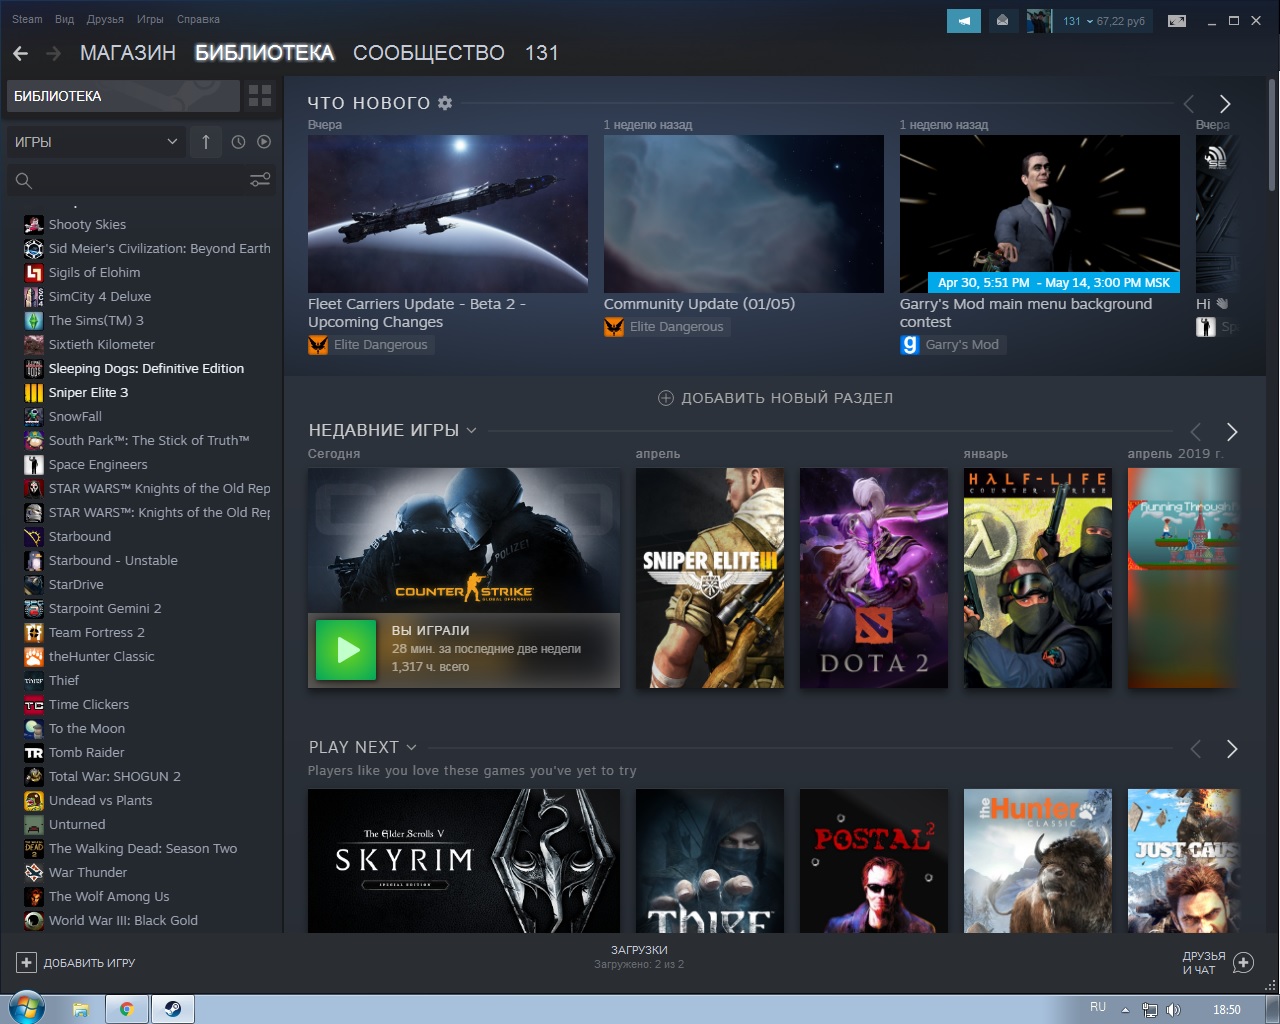1280x1024 pixels.
Task: Switch to Big Picture mode icon
Action: point(1177,21)
